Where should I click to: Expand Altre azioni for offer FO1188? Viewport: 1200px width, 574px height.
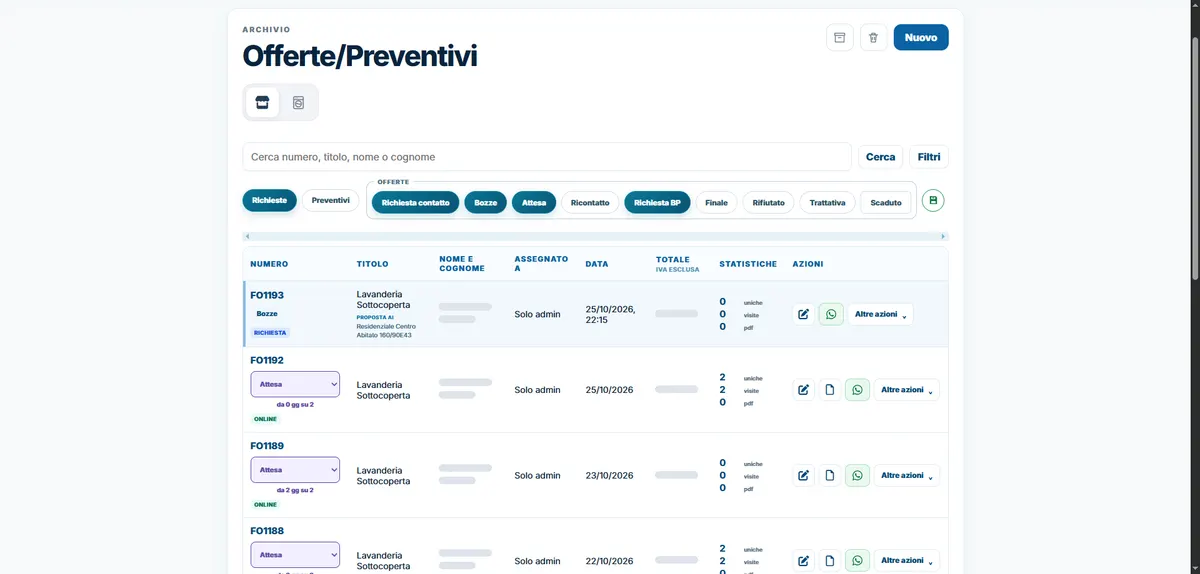pyautogui.click(x=907, y=561)
